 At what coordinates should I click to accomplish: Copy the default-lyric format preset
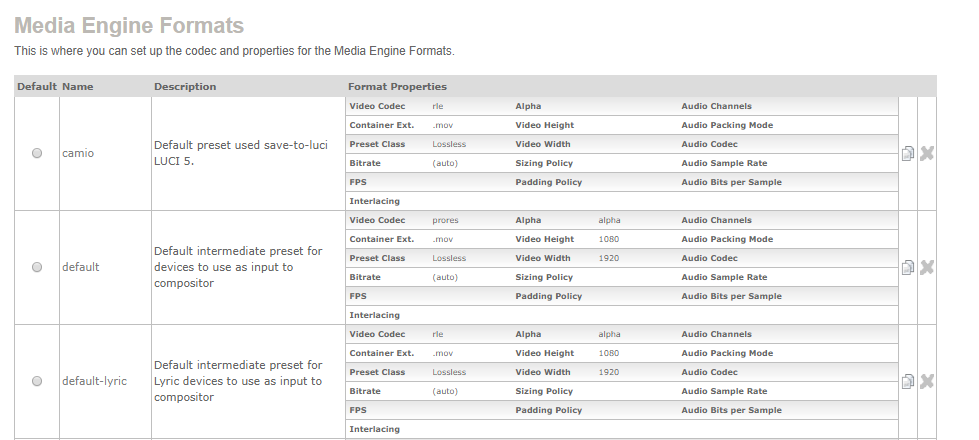pyautogui.click(x=908, y=382)
